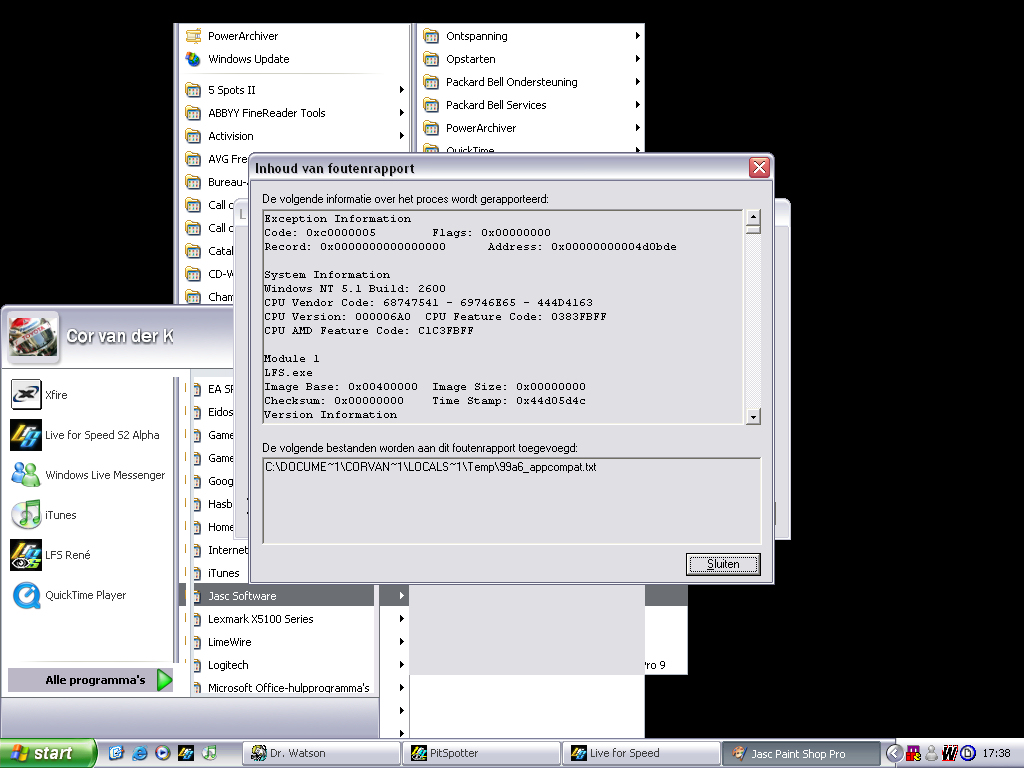Expand the Logitech submenu arrow

(402, 665)
